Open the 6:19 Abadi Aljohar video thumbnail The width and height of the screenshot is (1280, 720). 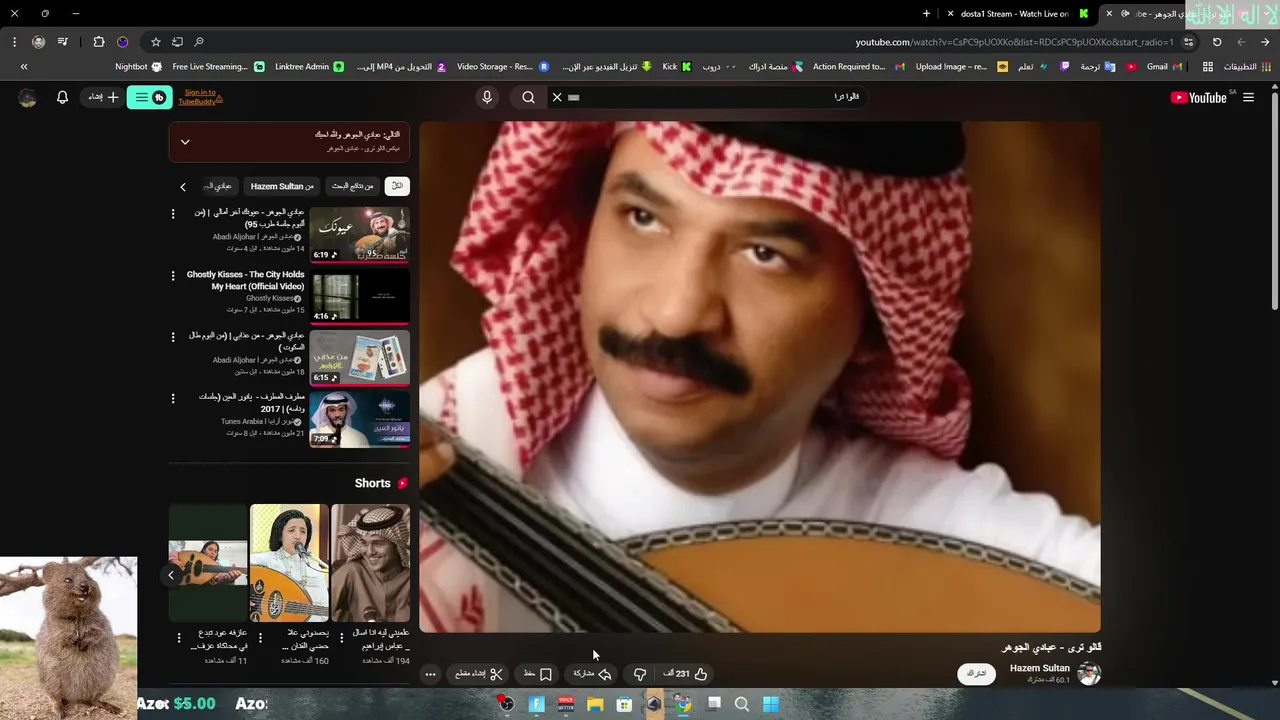[359, 235]
